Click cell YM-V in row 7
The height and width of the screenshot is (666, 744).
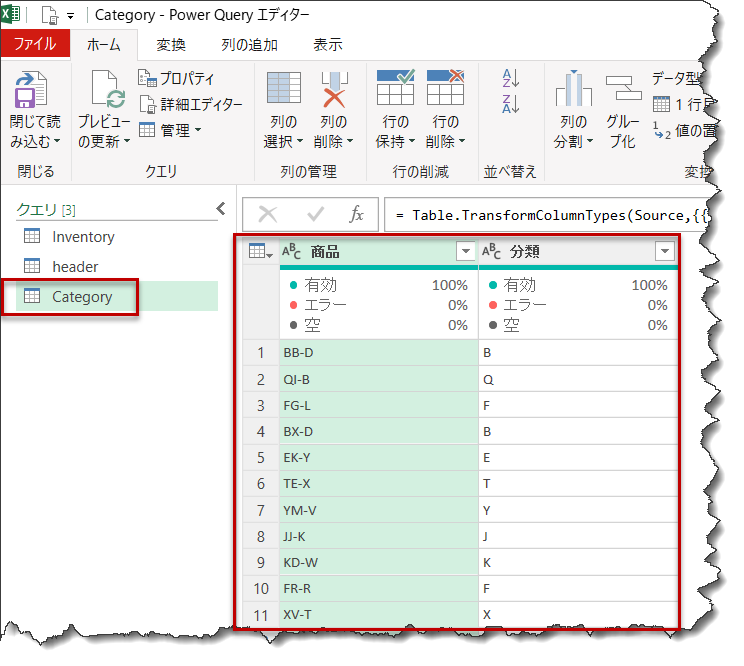pos(379,510)
